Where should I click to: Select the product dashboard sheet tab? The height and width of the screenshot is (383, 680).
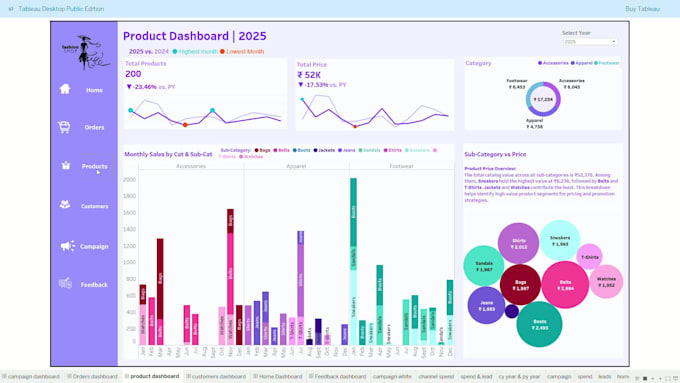coord(152,376)
